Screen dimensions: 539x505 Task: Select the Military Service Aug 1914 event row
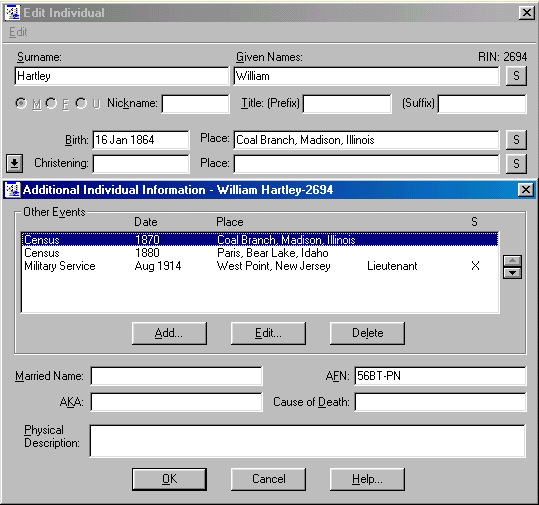pos(260,266)
